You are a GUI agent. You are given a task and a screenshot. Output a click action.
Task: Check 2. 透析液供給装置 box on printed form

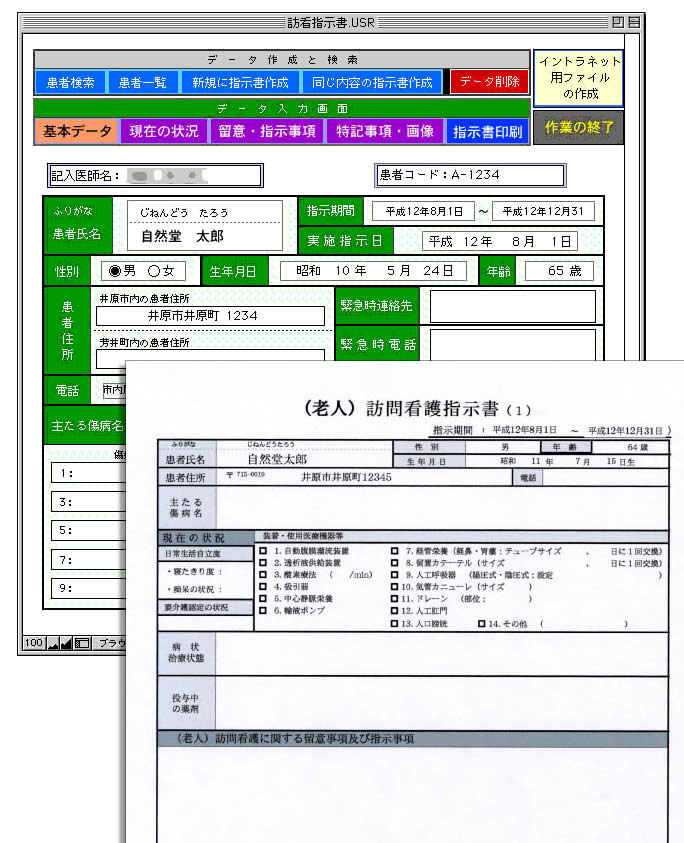[263, 562]
